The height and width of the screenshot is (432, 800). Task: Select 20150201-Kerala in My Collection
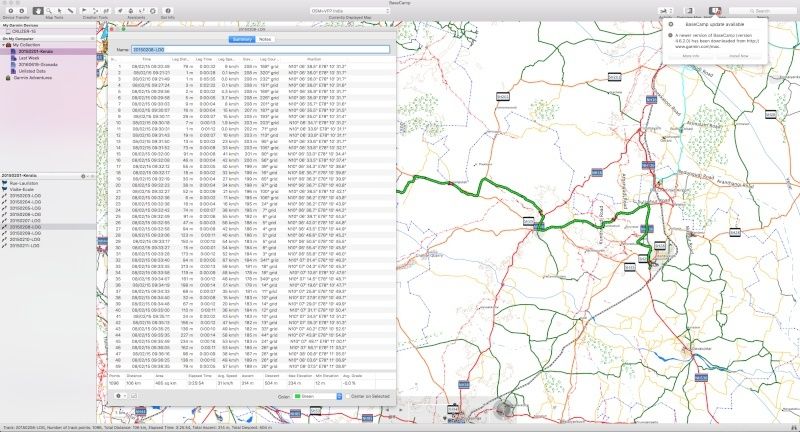tap(36, 52)
